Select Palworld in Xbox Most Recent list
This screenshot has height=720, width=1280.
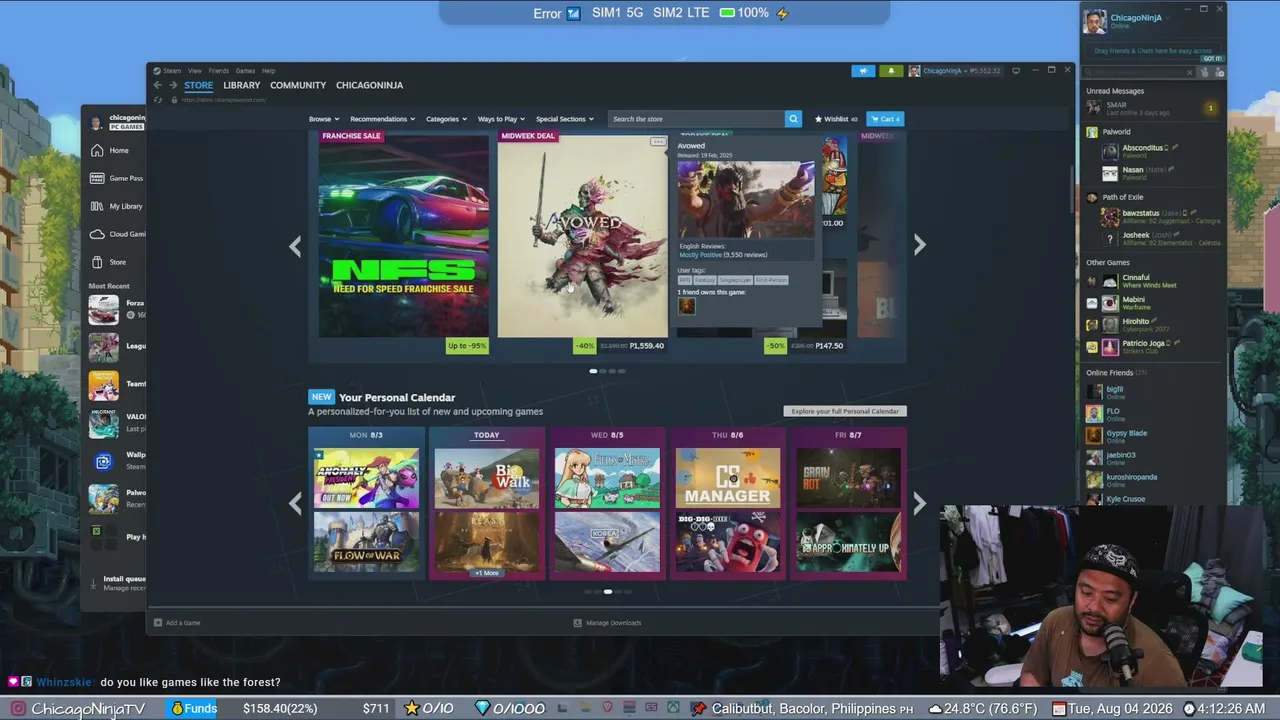coord(117,498)
